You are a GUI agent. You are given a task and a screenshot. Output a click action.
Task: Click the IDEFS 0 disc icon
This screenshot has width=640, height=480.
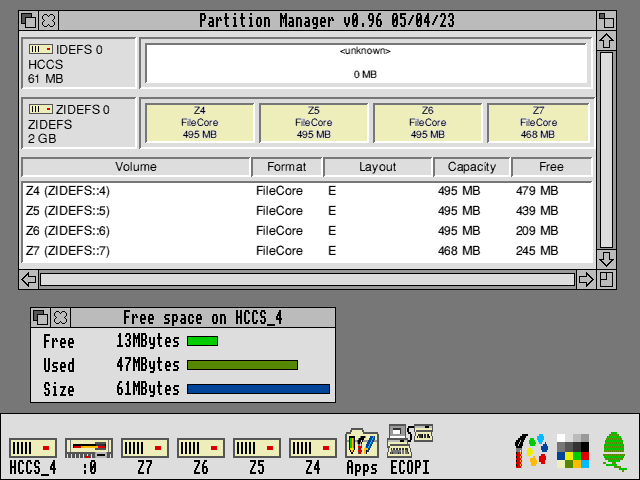[40, 49]
